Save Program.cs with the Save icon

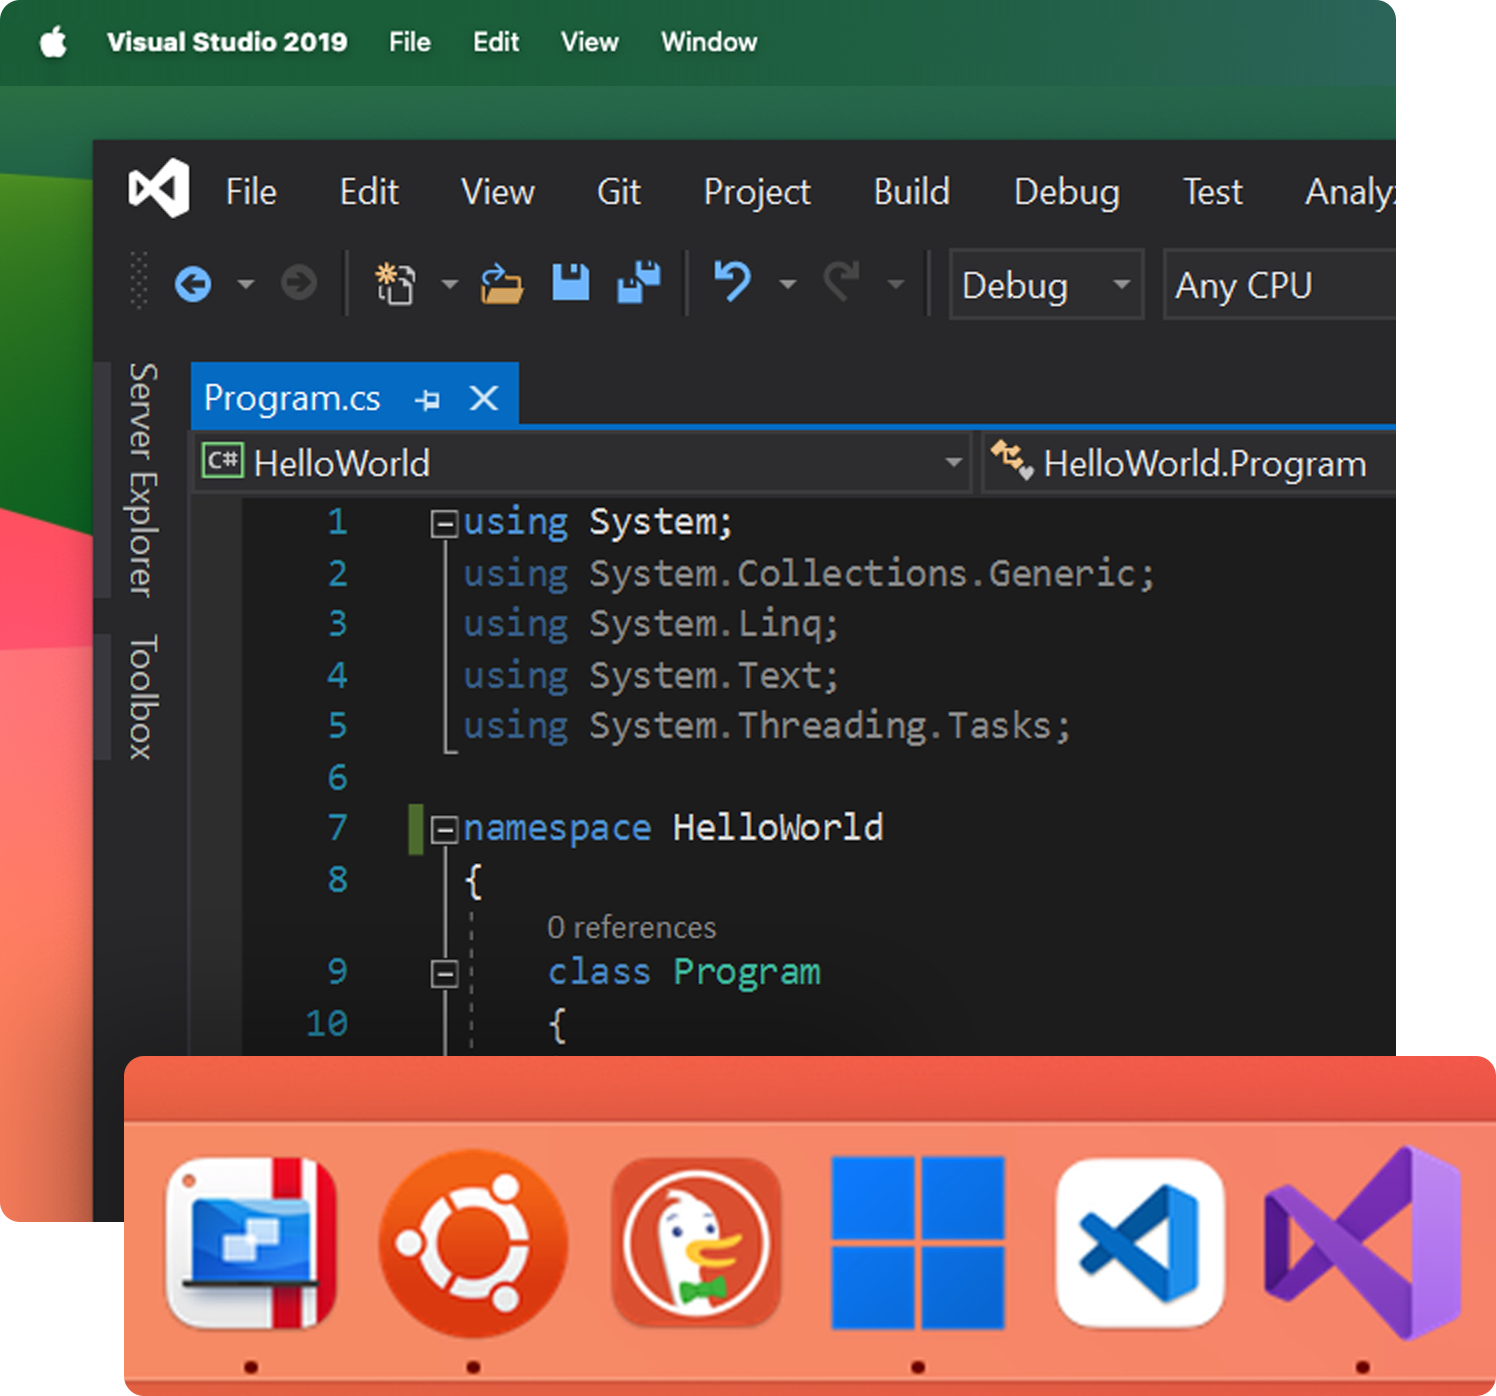tap(569, 283)
